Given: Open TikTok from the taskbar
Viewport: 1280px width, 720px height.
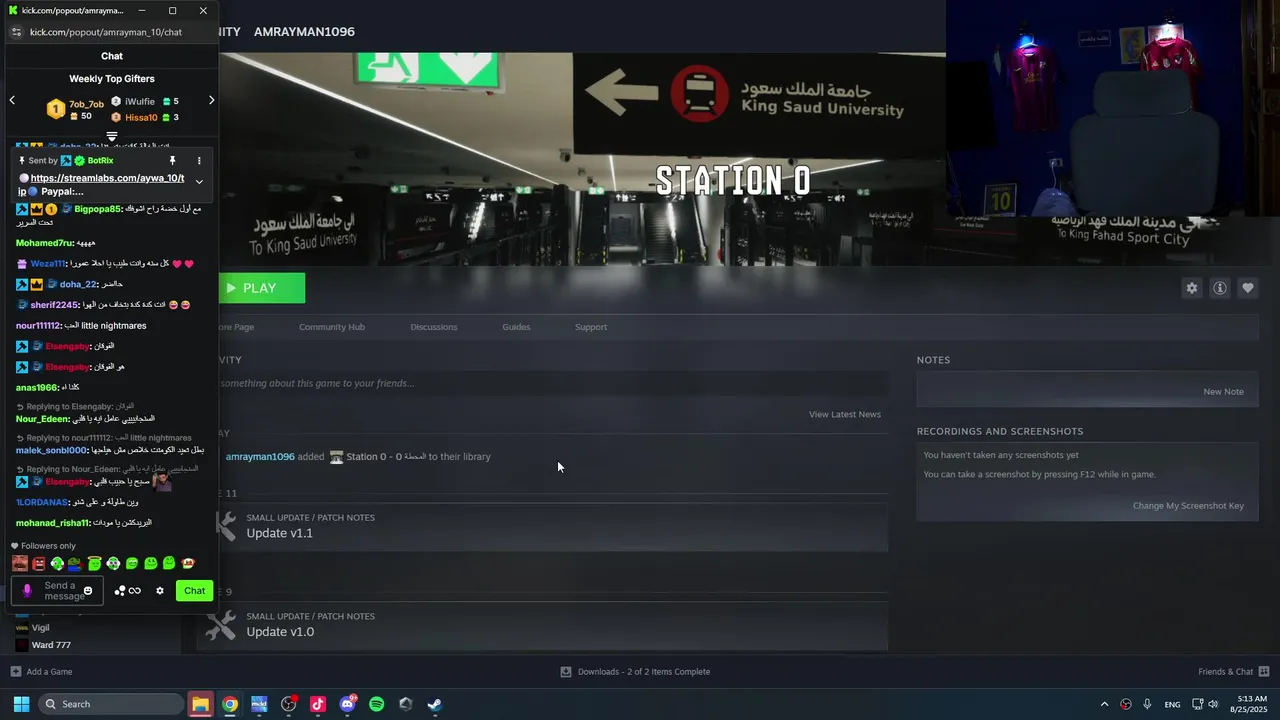Looking at the screenshot, I should pos(318,704).
